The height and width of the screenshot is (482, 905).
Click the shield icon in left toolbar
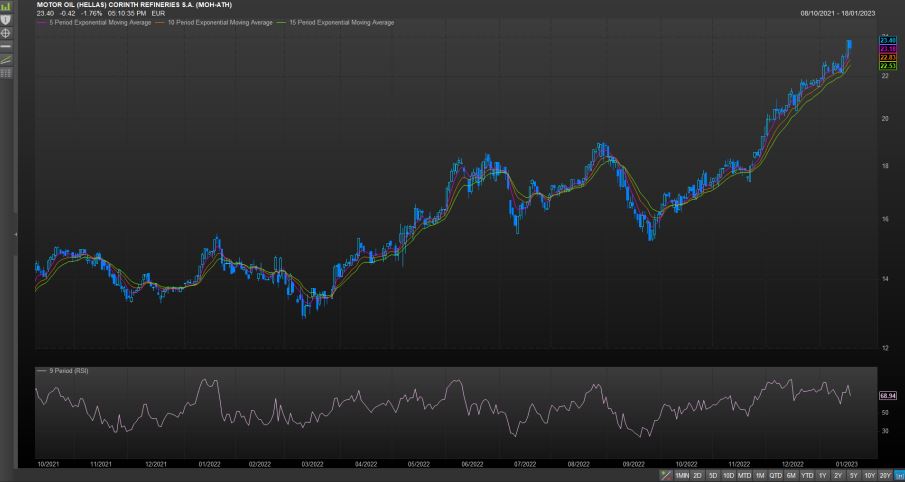pos(6,20)
